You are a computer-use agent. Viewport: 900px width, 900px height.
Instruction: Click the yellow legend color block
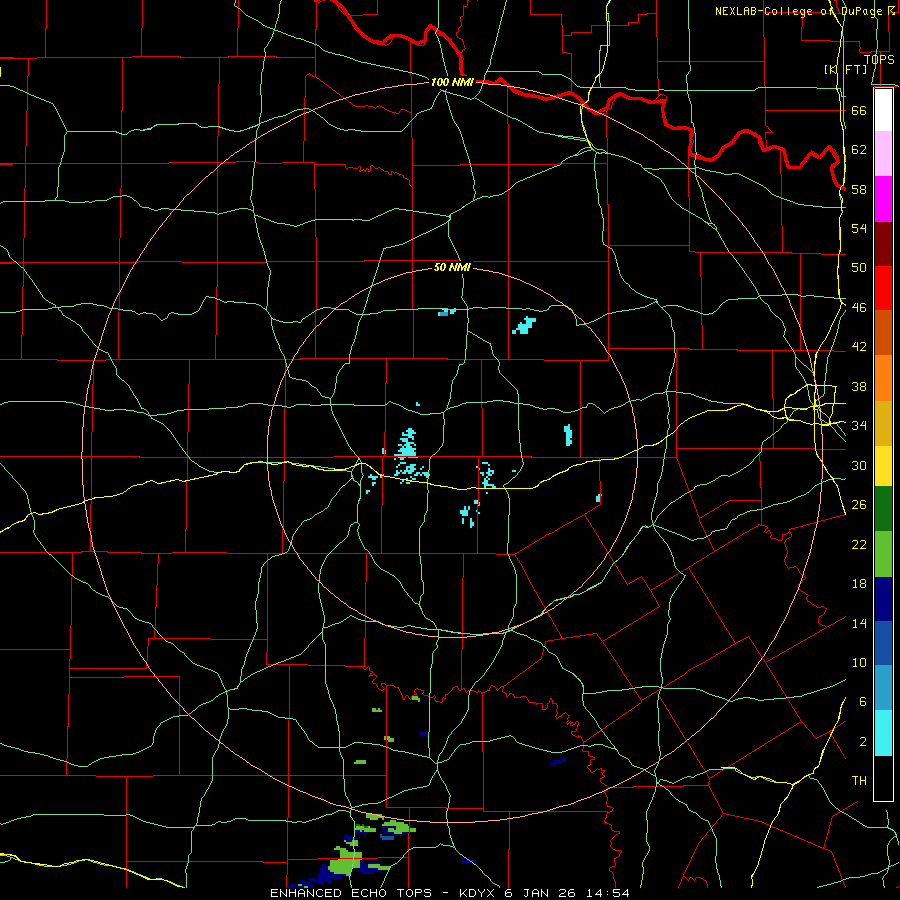point(883,465)
